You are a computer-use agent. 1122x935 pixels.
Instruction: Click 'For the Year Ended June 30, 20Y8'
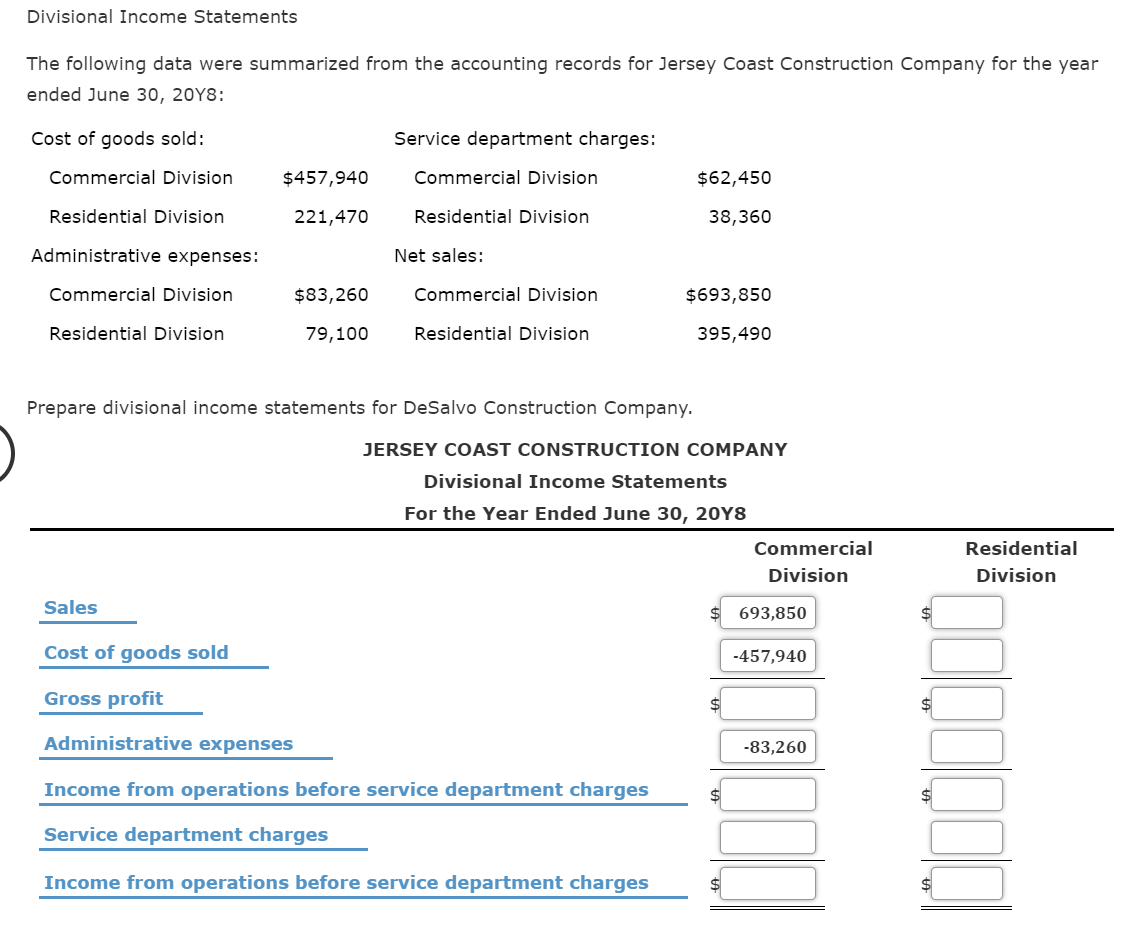click(575, 514)
